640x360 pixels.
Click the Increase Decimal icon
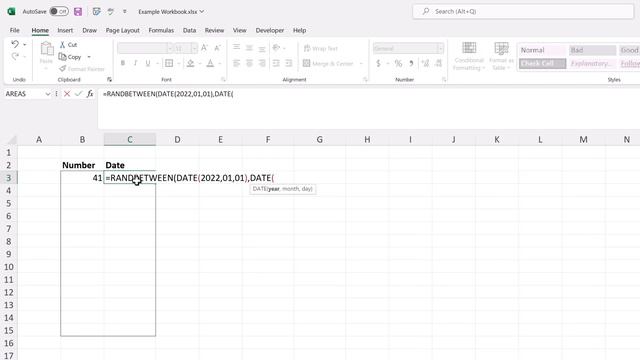pyautogui.click(x=425, y=63)
